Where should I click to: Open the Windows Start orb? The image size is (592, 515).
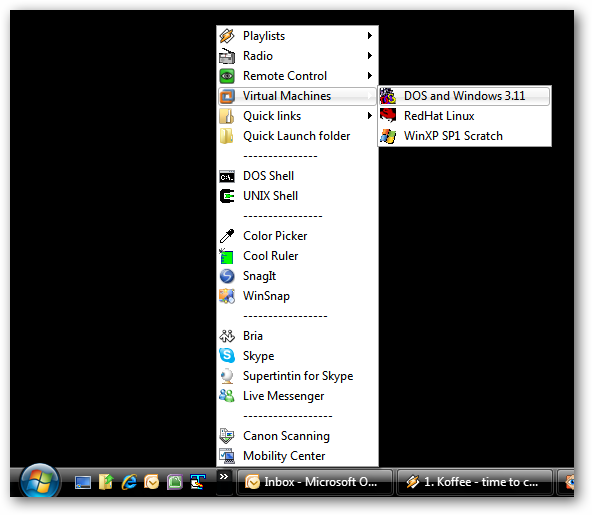point(40,481)
